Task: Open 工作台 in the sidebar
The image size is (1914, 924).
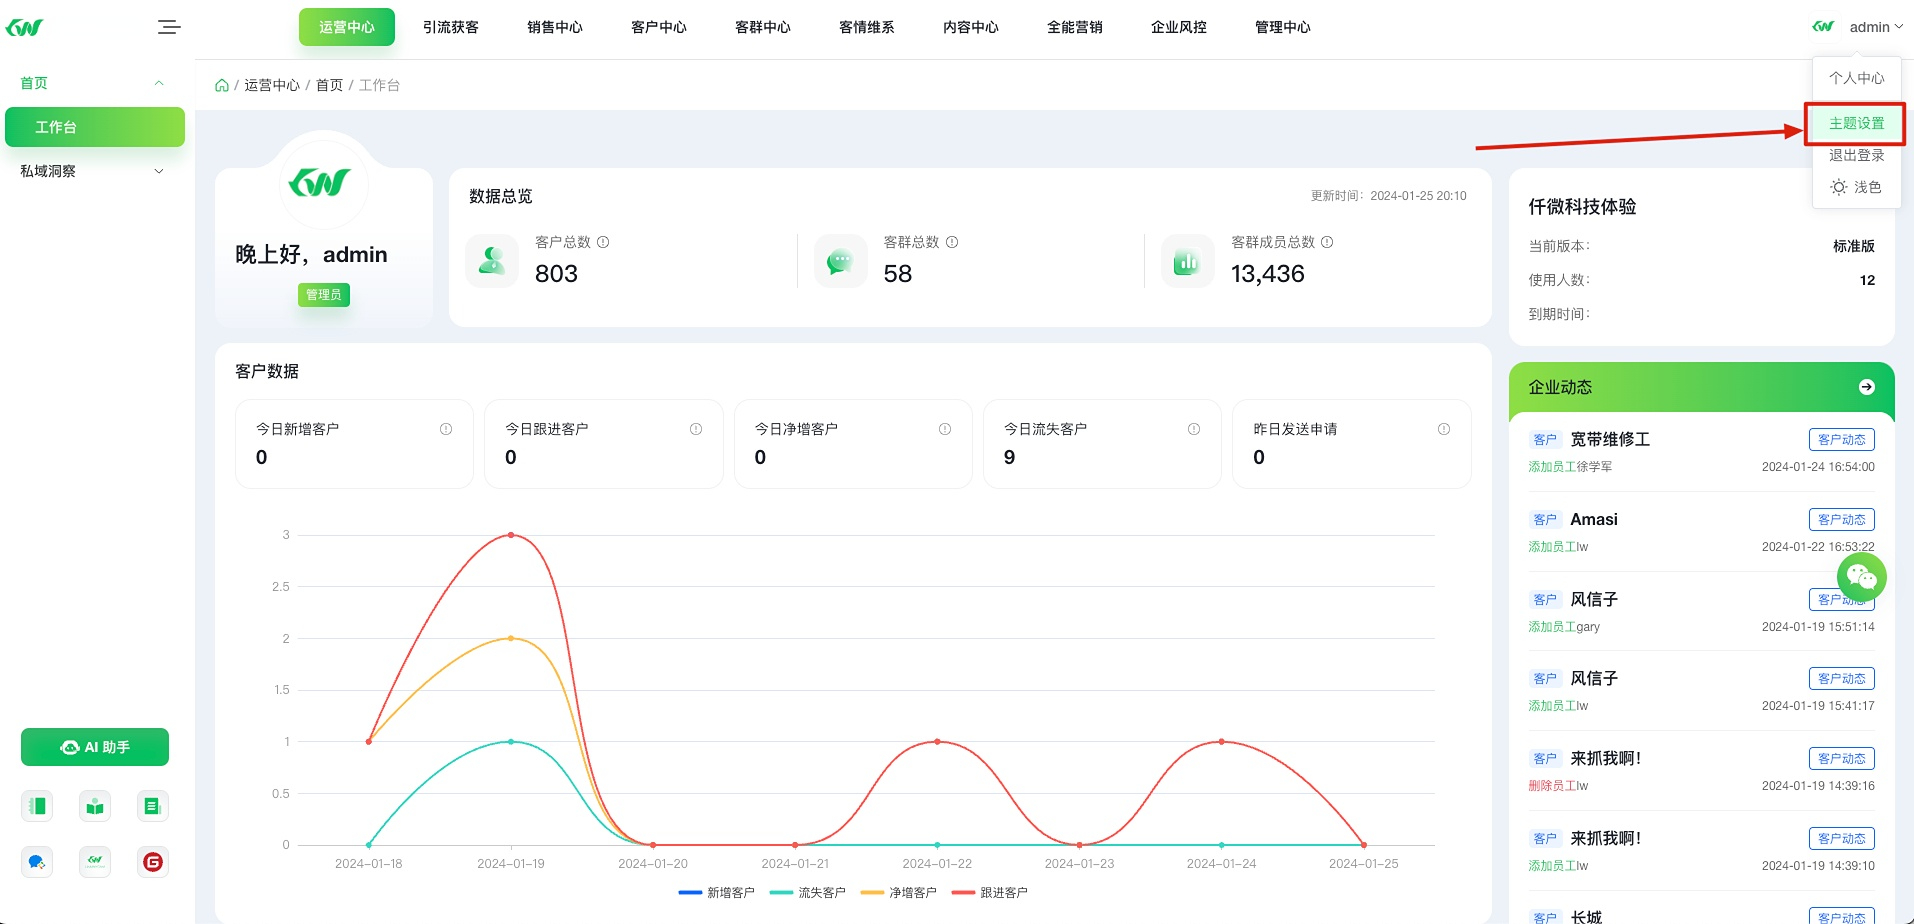Action: tap(95, 127)
